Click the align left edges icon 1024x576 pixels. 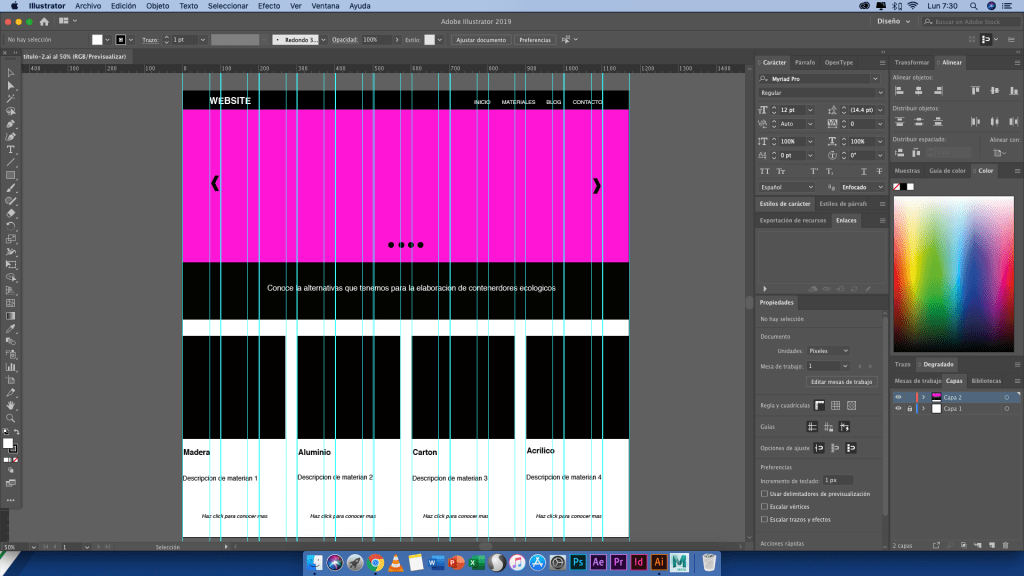pyautogui.click(x=900, y=91)
